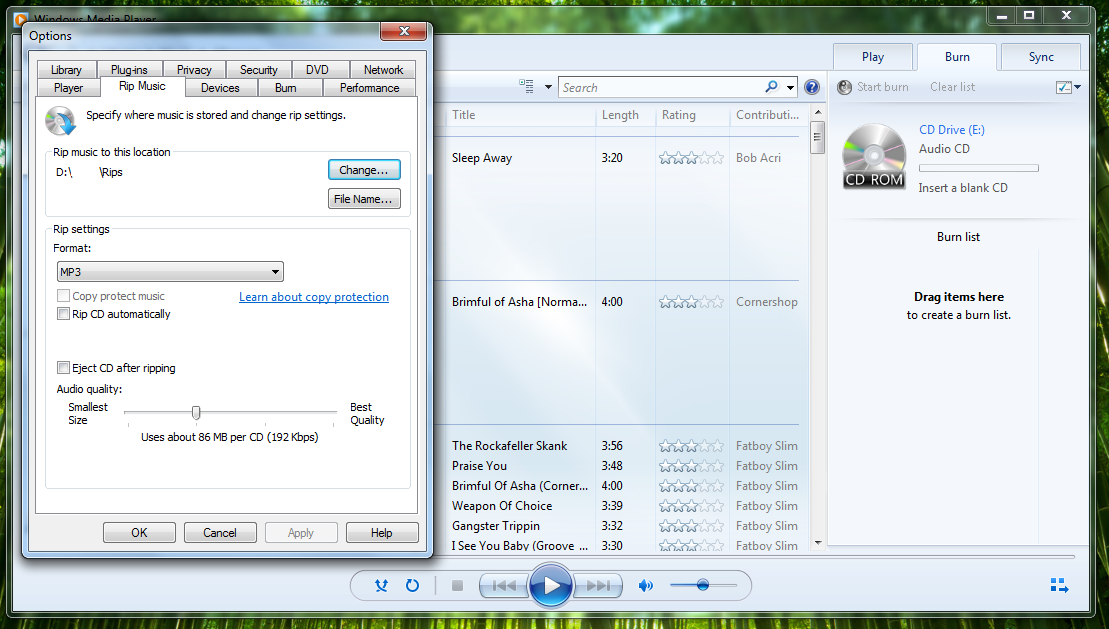Open the Library tab in Options
Screen dimensions: 1109x629
point(66,69)
